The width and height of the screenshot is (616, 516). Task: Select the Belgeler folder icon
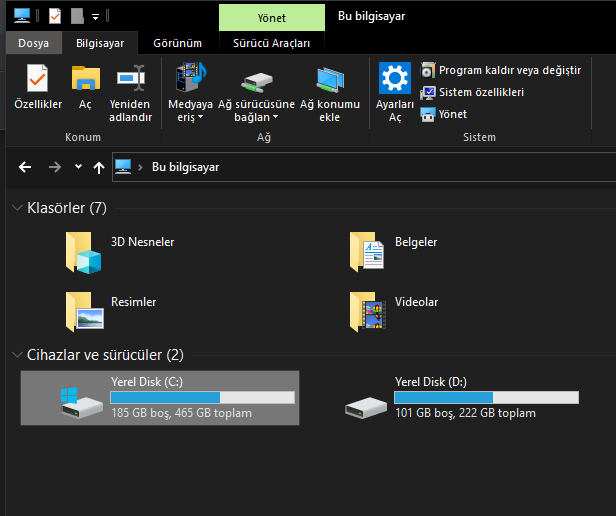tap(367, 252)
